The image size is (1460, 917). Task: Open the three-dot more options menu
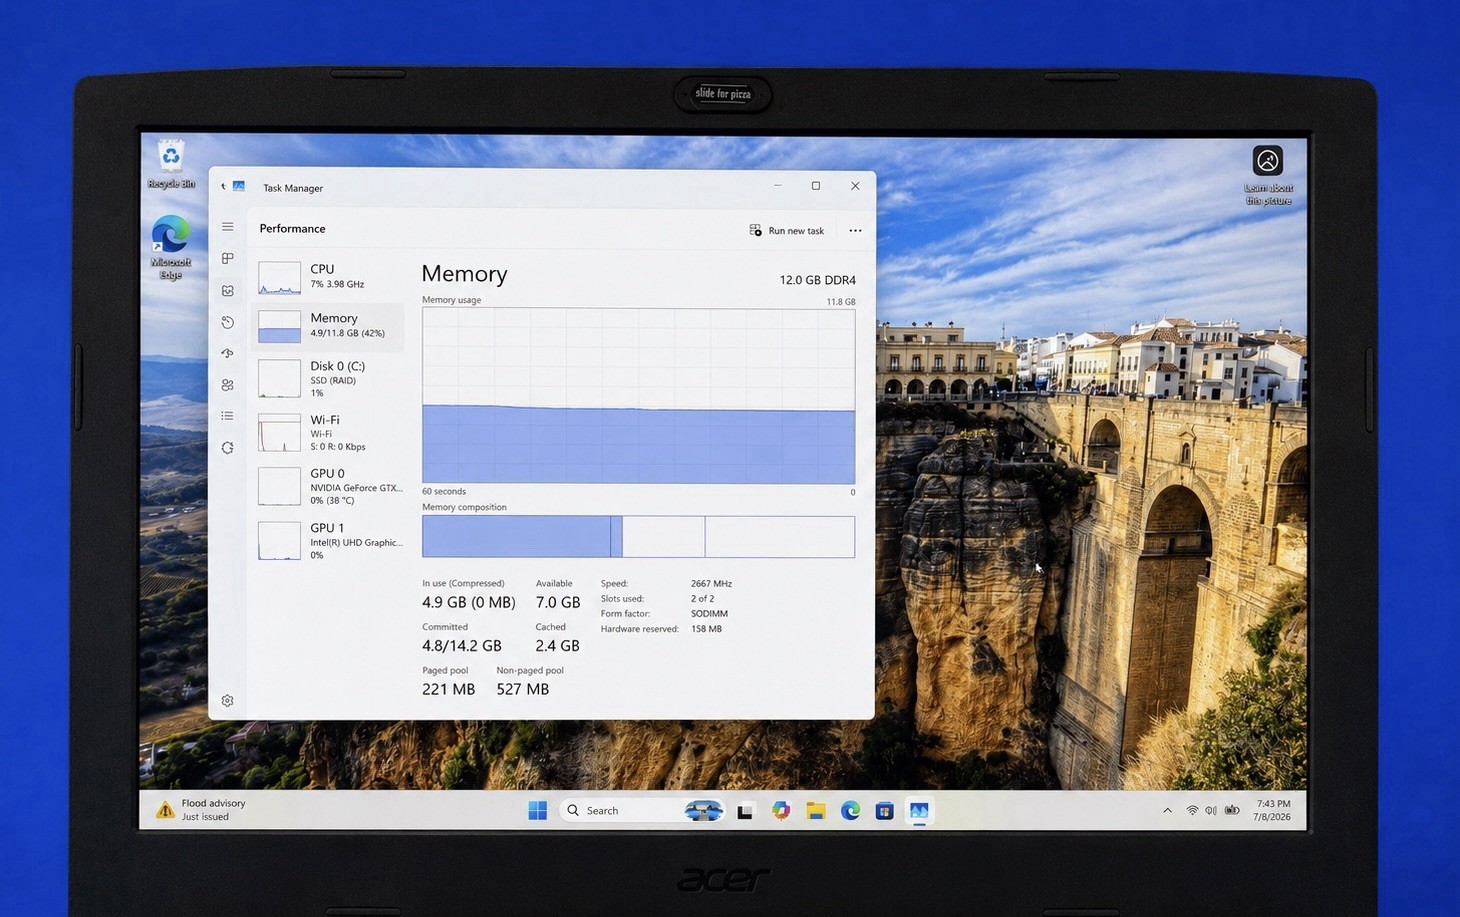[x=855, y=230]
